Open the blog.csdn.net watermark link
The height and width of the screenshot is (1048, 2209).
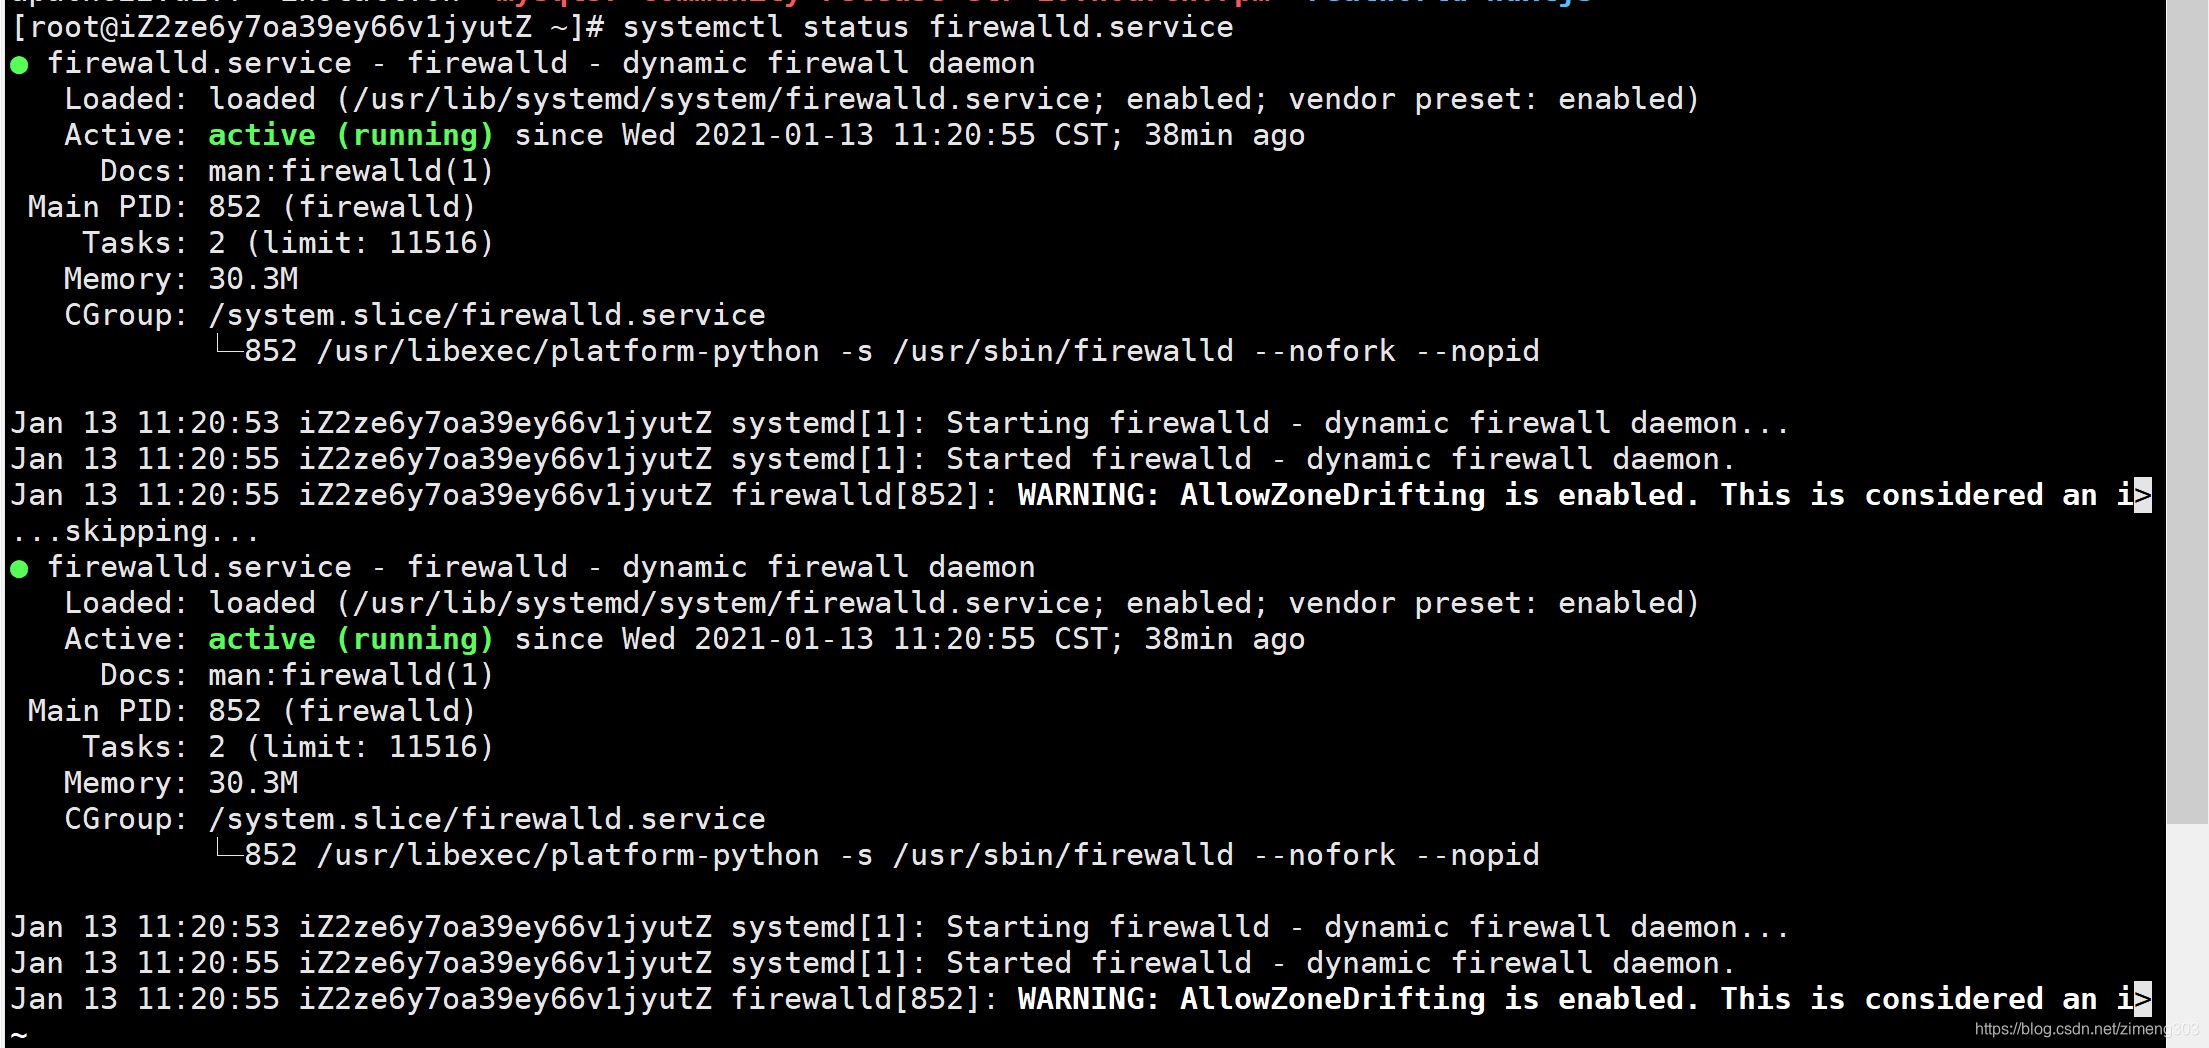coord(2086,1029)
